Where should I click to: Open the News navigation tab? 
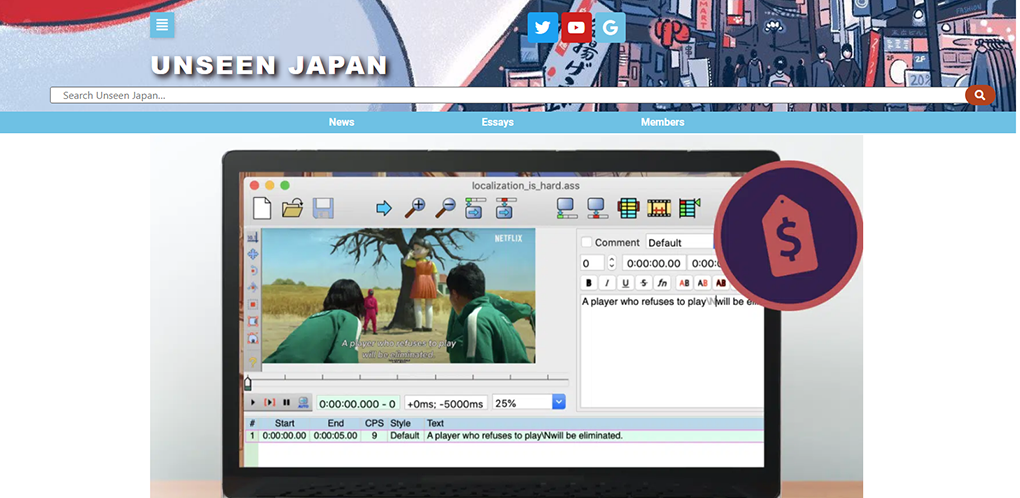pos(342,122)
